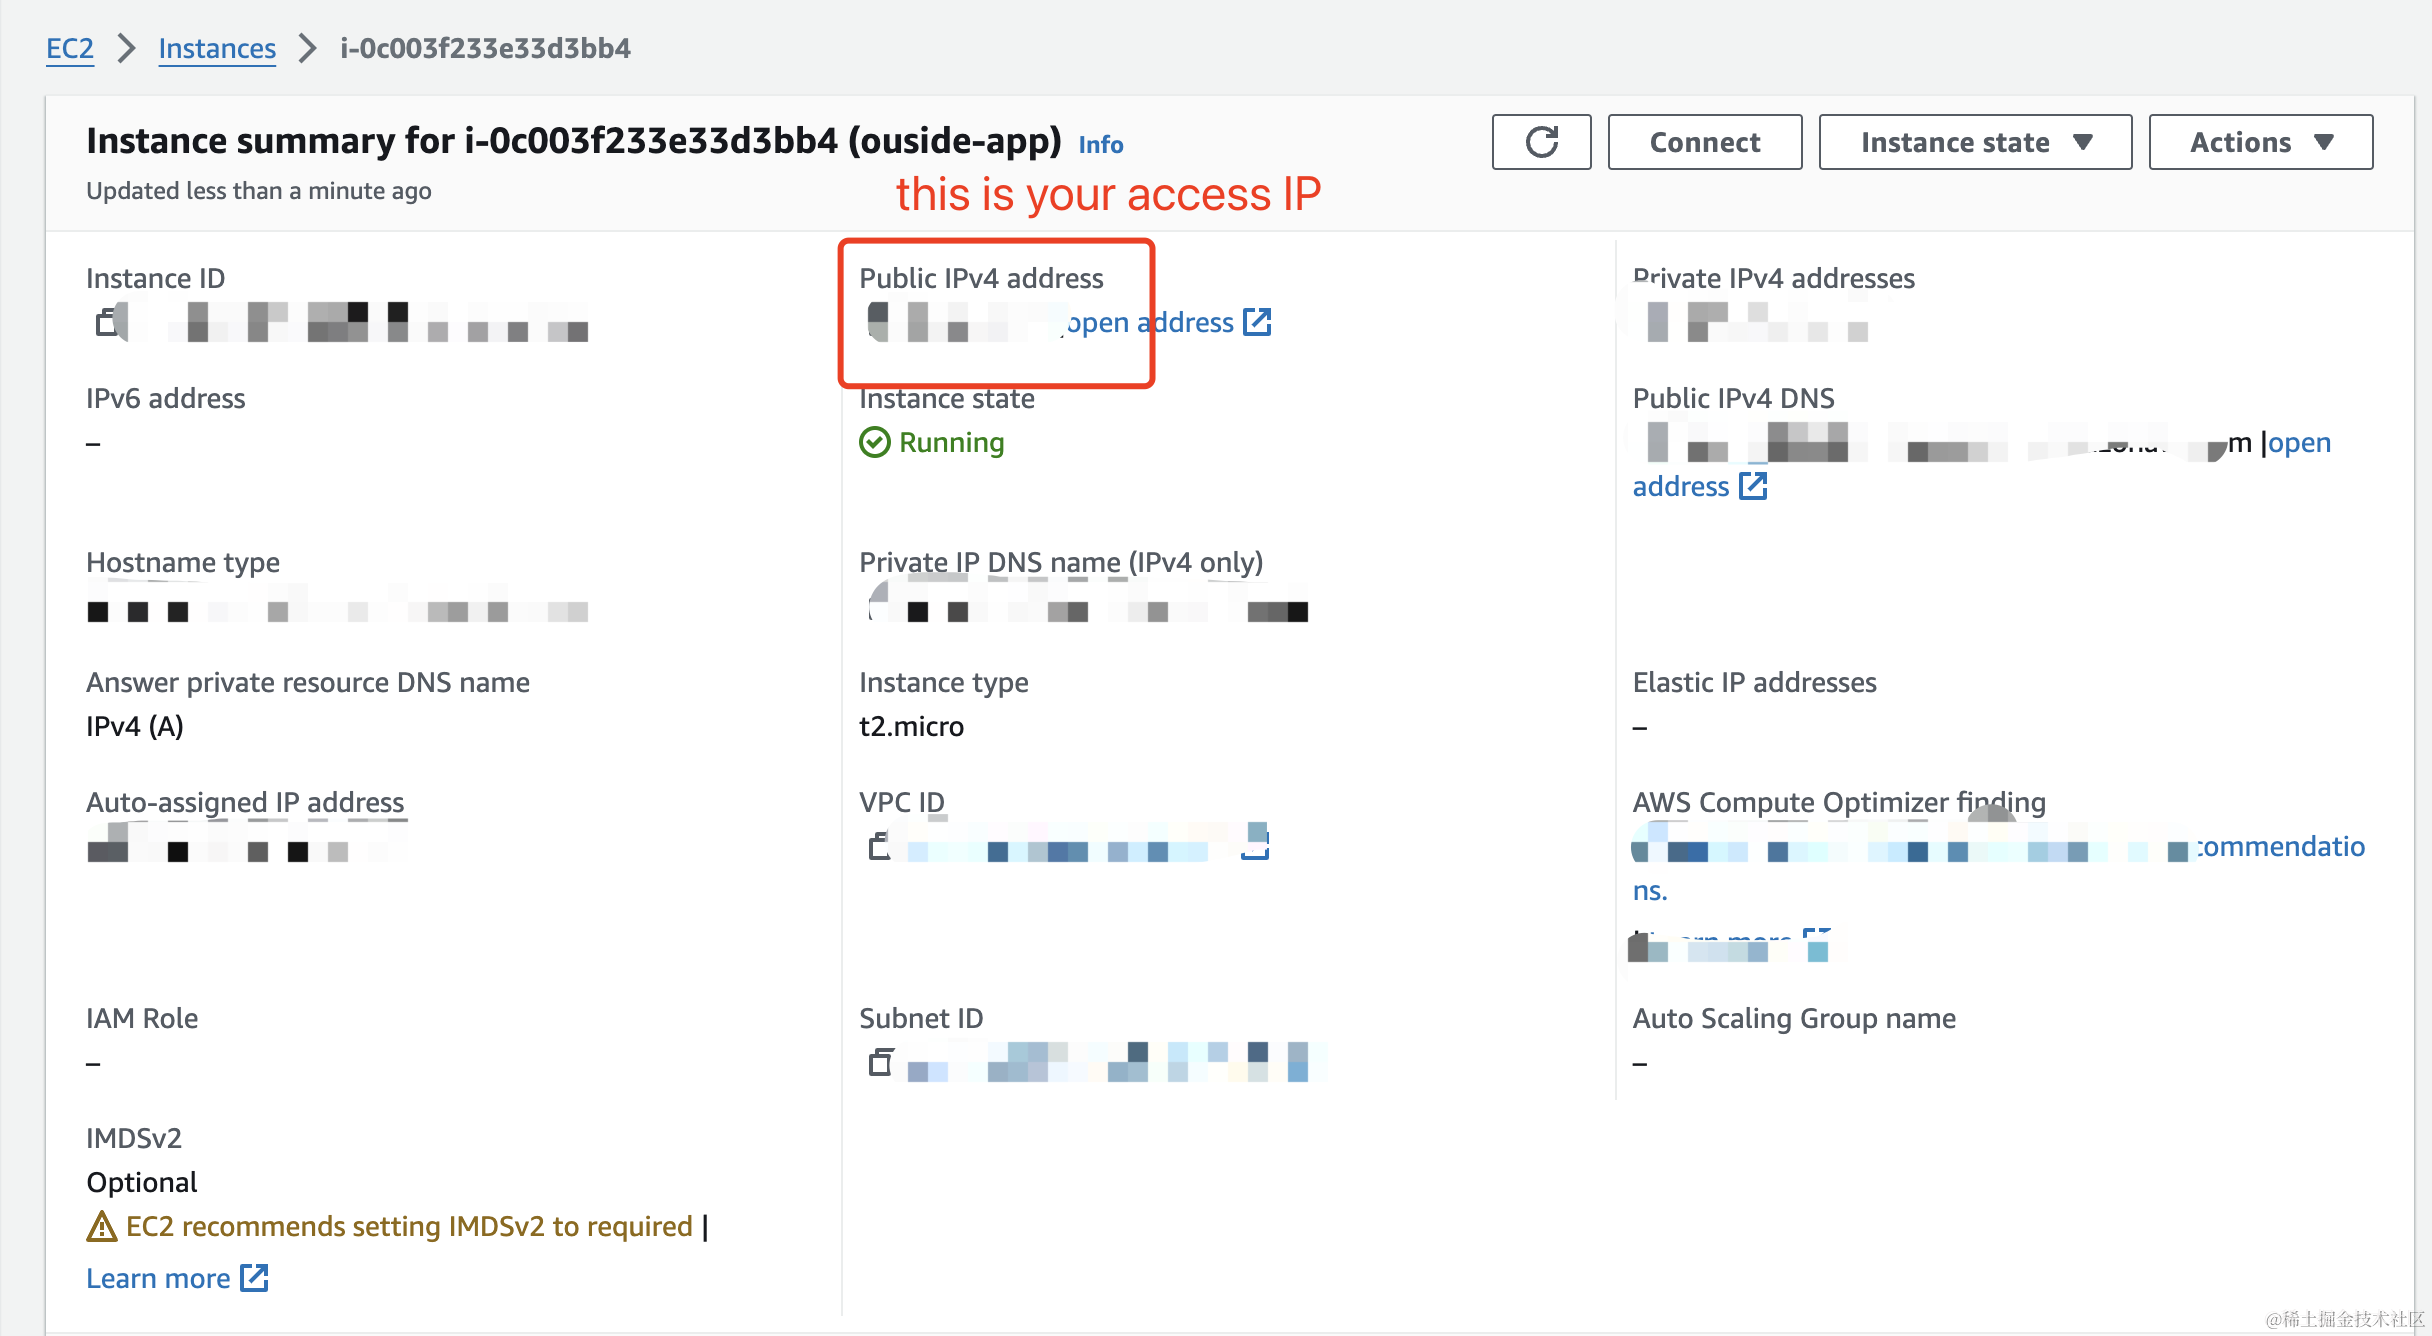Image resolution: width=2432 pixels, height=1336 pixels.
Task: Copy the Instance ID with copy icon
Action: coord(107,322)
